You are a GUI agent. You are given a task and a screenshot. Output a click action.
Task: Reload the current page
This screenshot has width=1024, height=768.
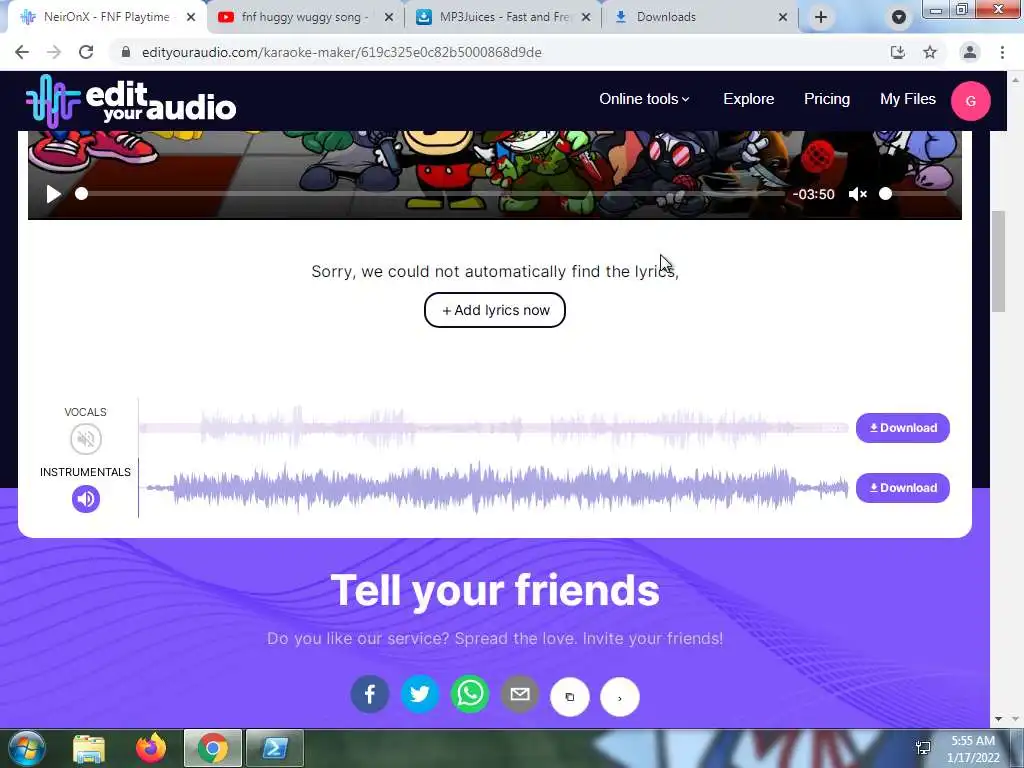(x=86, y=52)
